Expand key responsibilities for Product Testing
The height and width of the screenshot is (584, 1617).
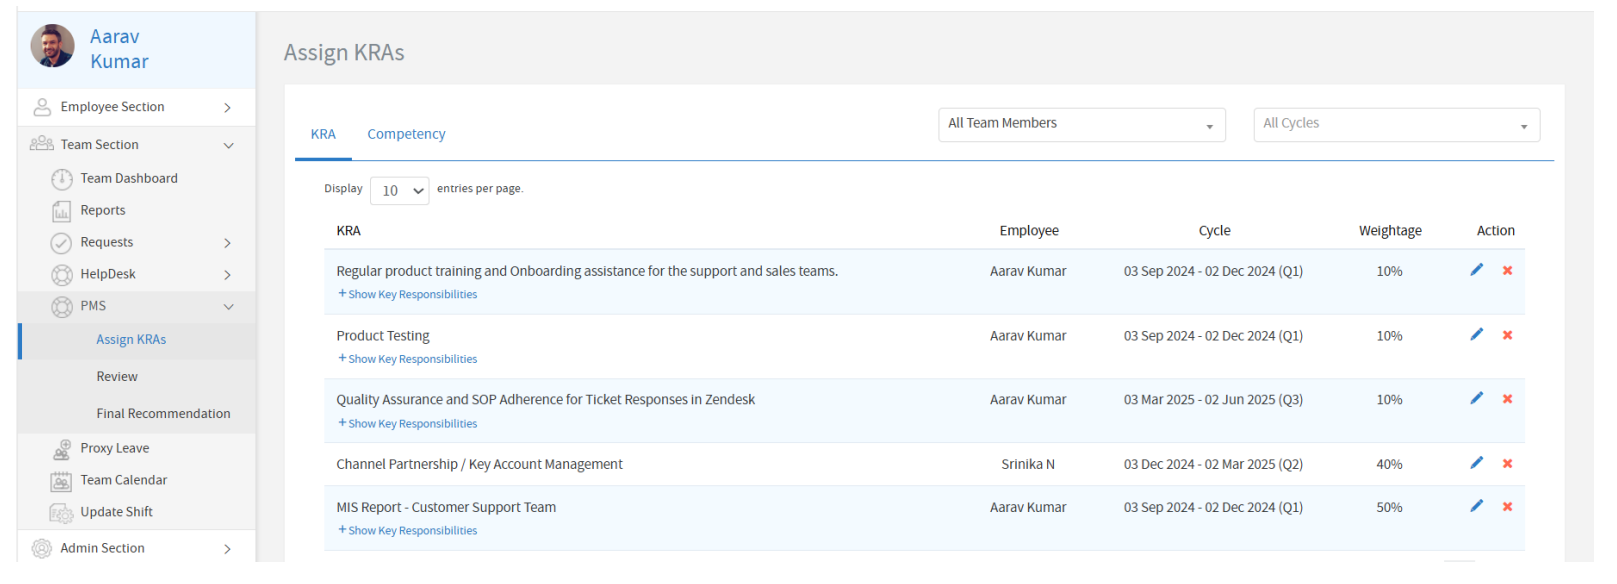408,359
